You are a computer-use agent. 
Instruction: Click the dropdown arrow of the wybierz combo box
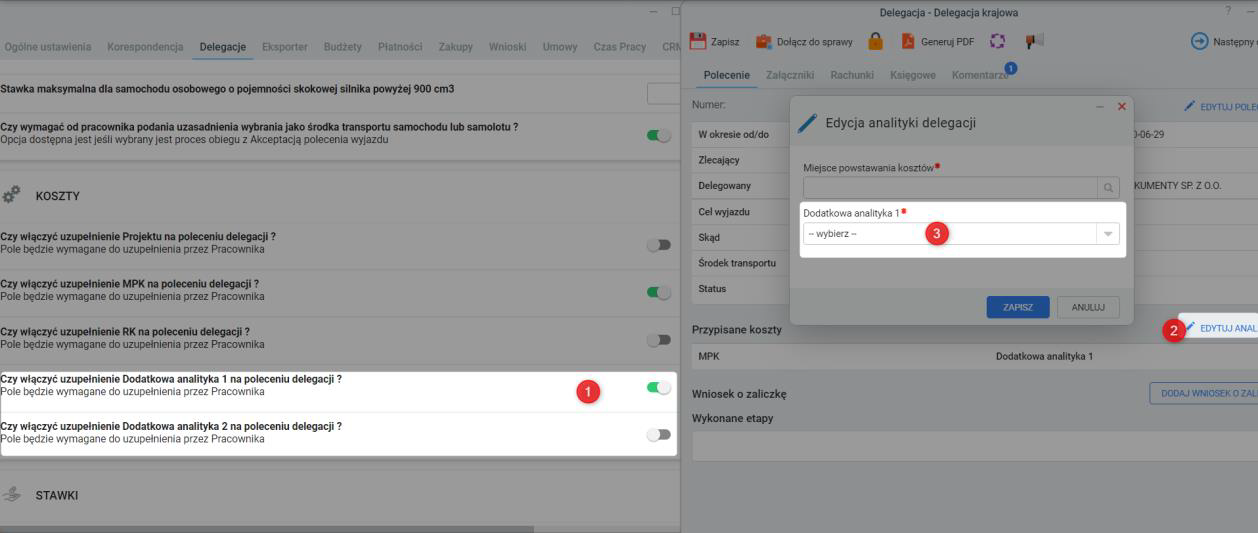tap(1108, 234)
